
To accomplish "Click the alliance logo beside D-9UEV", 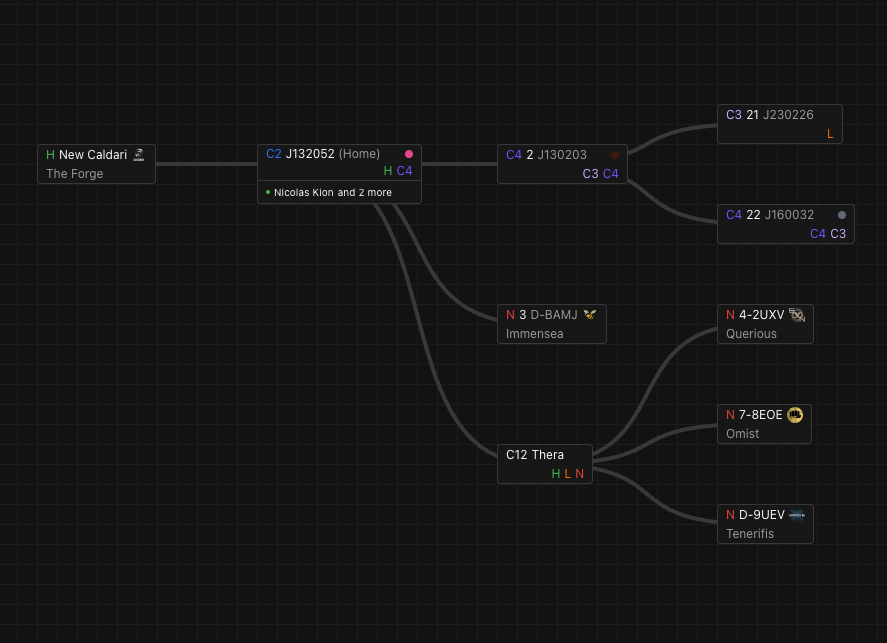I will click(x=798, y=514).
